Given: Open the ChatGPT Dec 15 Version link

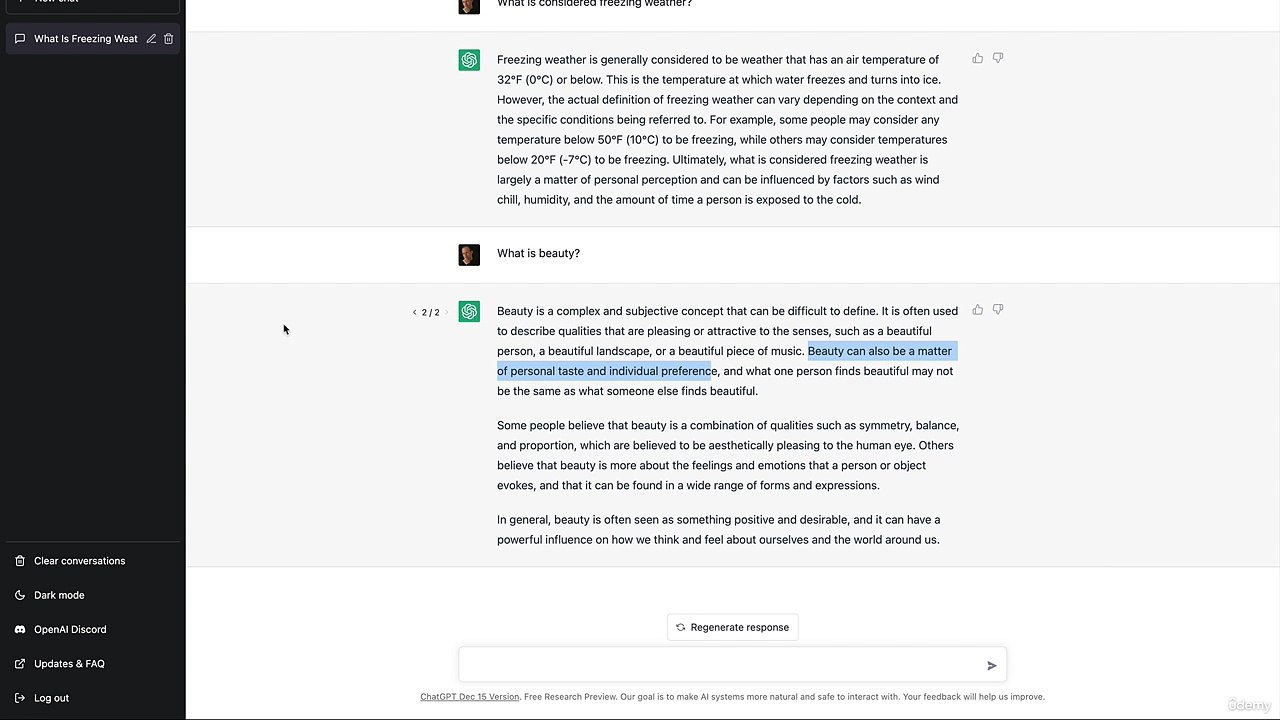Looking at the screenshot, I should [x=469, y=697].
